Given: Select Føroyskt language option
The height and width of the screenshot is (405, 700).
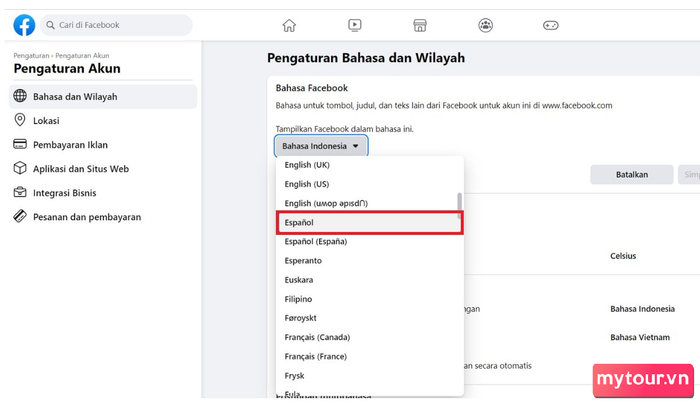Looking at the screenshot, I should pyautogui.click(x=370, y=318).
